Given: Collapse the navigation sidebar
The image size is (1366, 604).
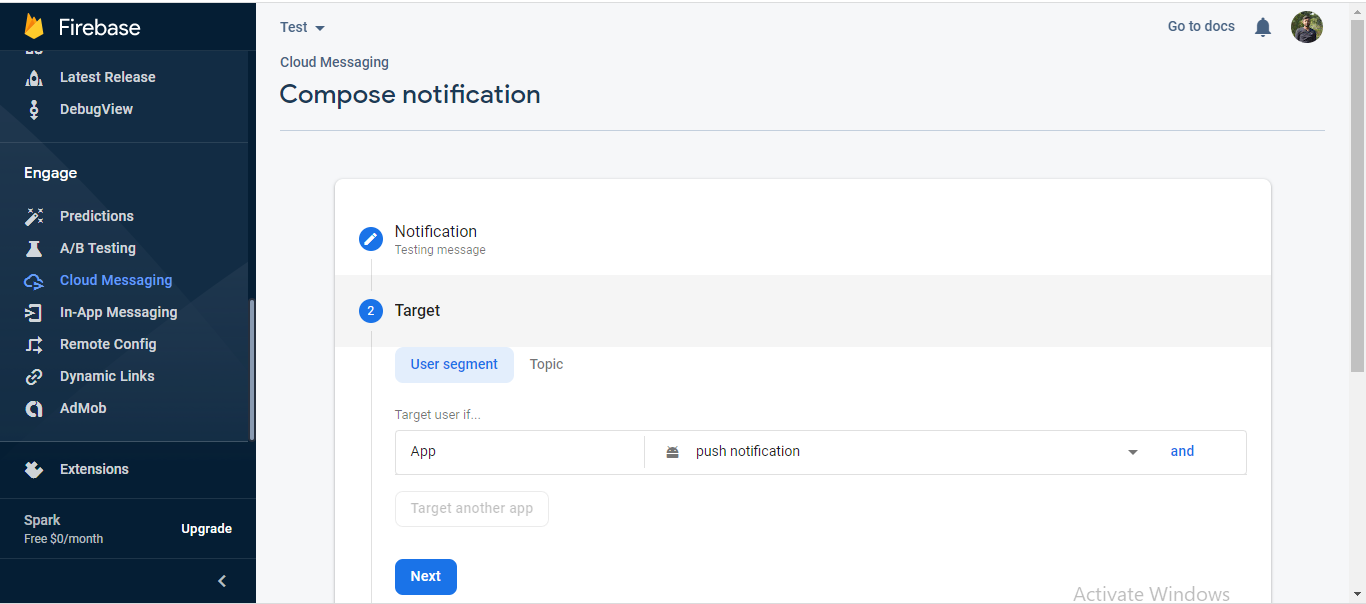Looking at the screenshot, I should coord(221,581).
